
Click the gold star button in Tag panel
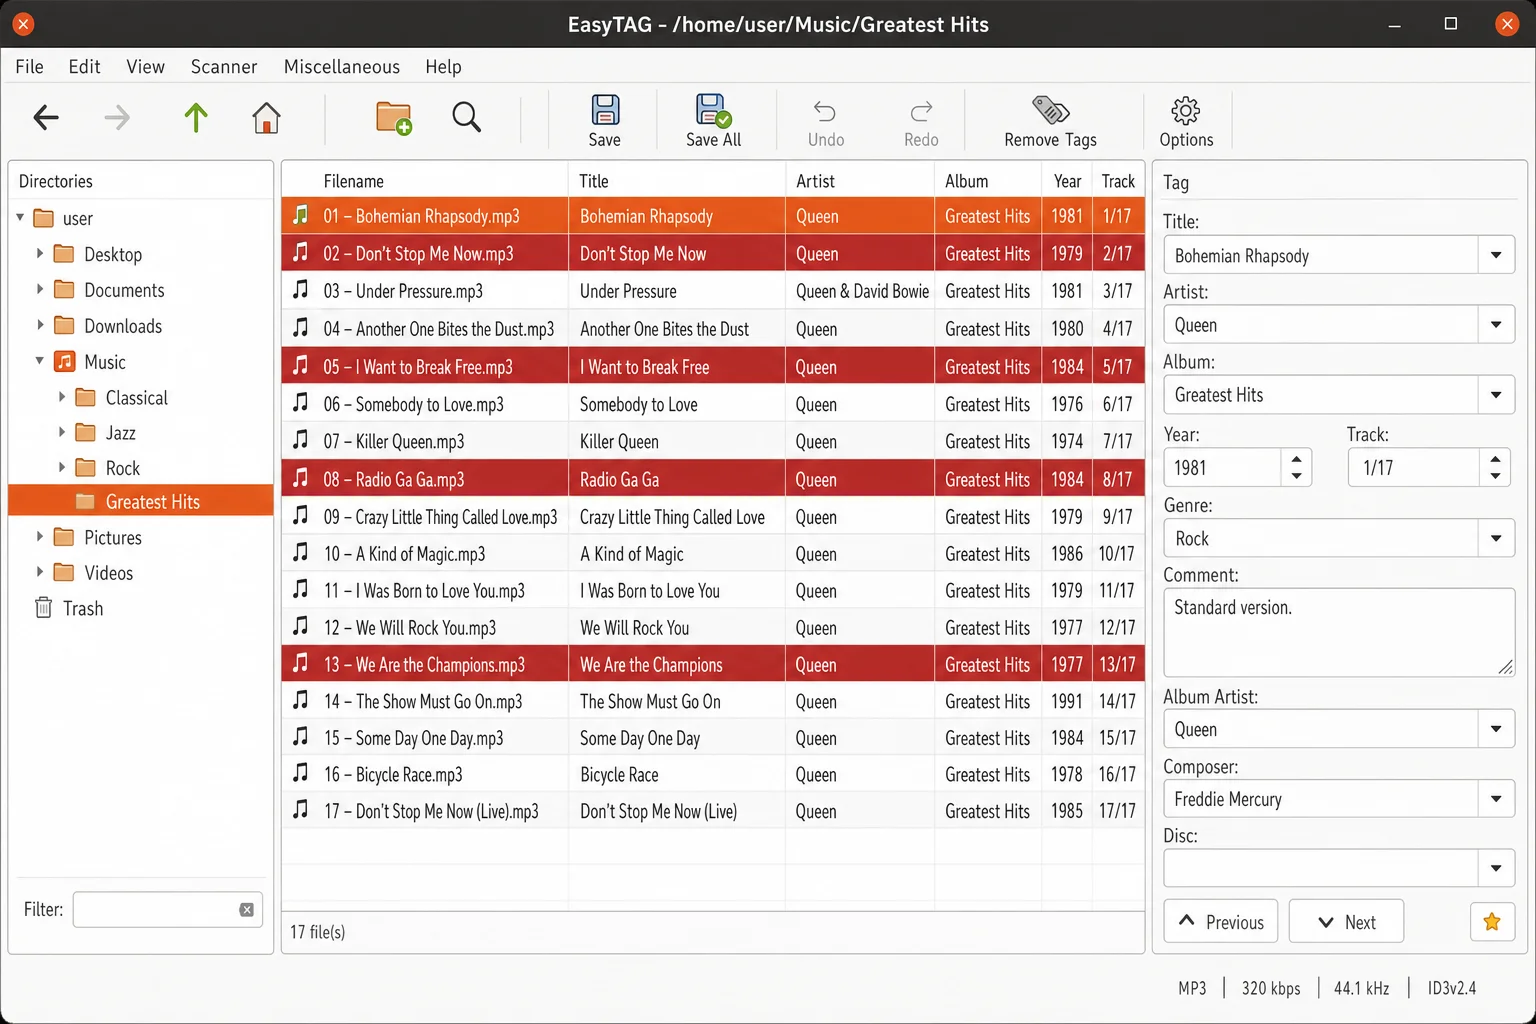[1492, 921]
